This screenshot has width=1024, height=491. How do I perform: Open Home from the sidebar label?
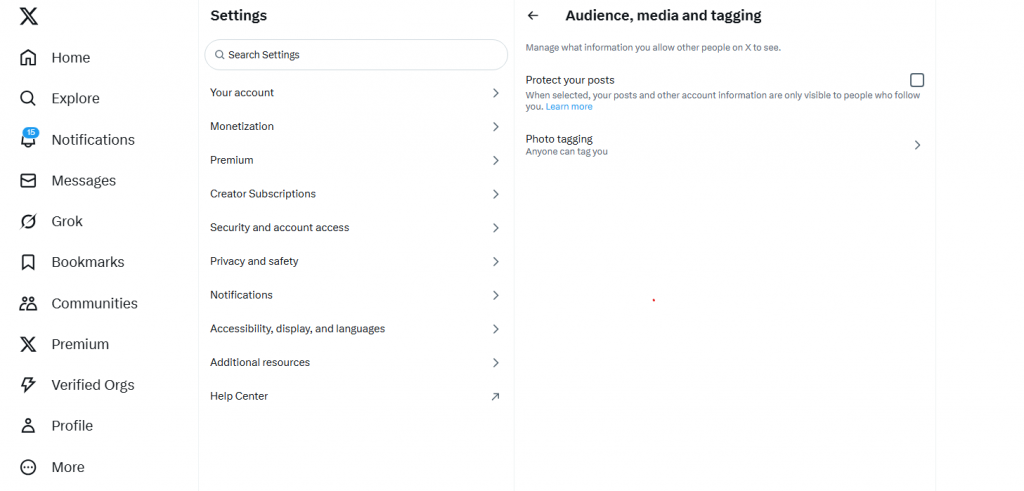tap(71, 57)
